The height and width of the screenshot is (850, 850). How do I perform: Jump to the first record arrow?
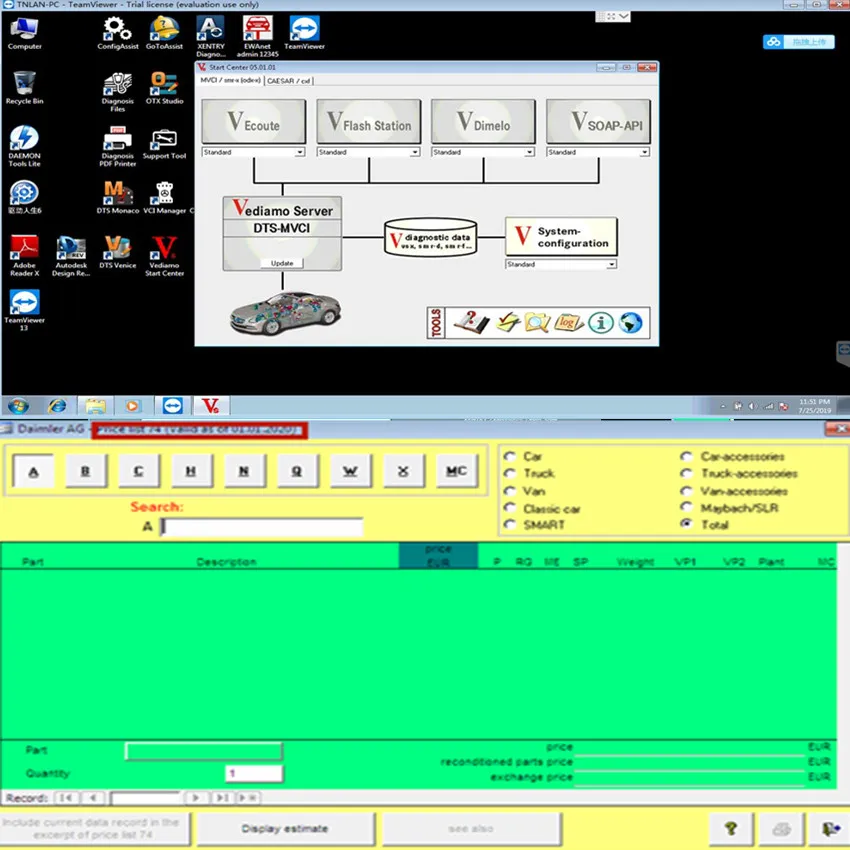pos(66,797)
